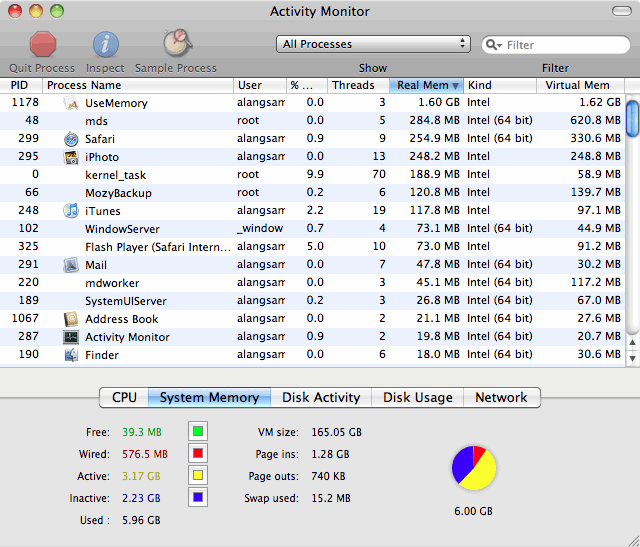640x547 pixels.
Task: Click the UseMemory app icon
Action: [71, 103]
